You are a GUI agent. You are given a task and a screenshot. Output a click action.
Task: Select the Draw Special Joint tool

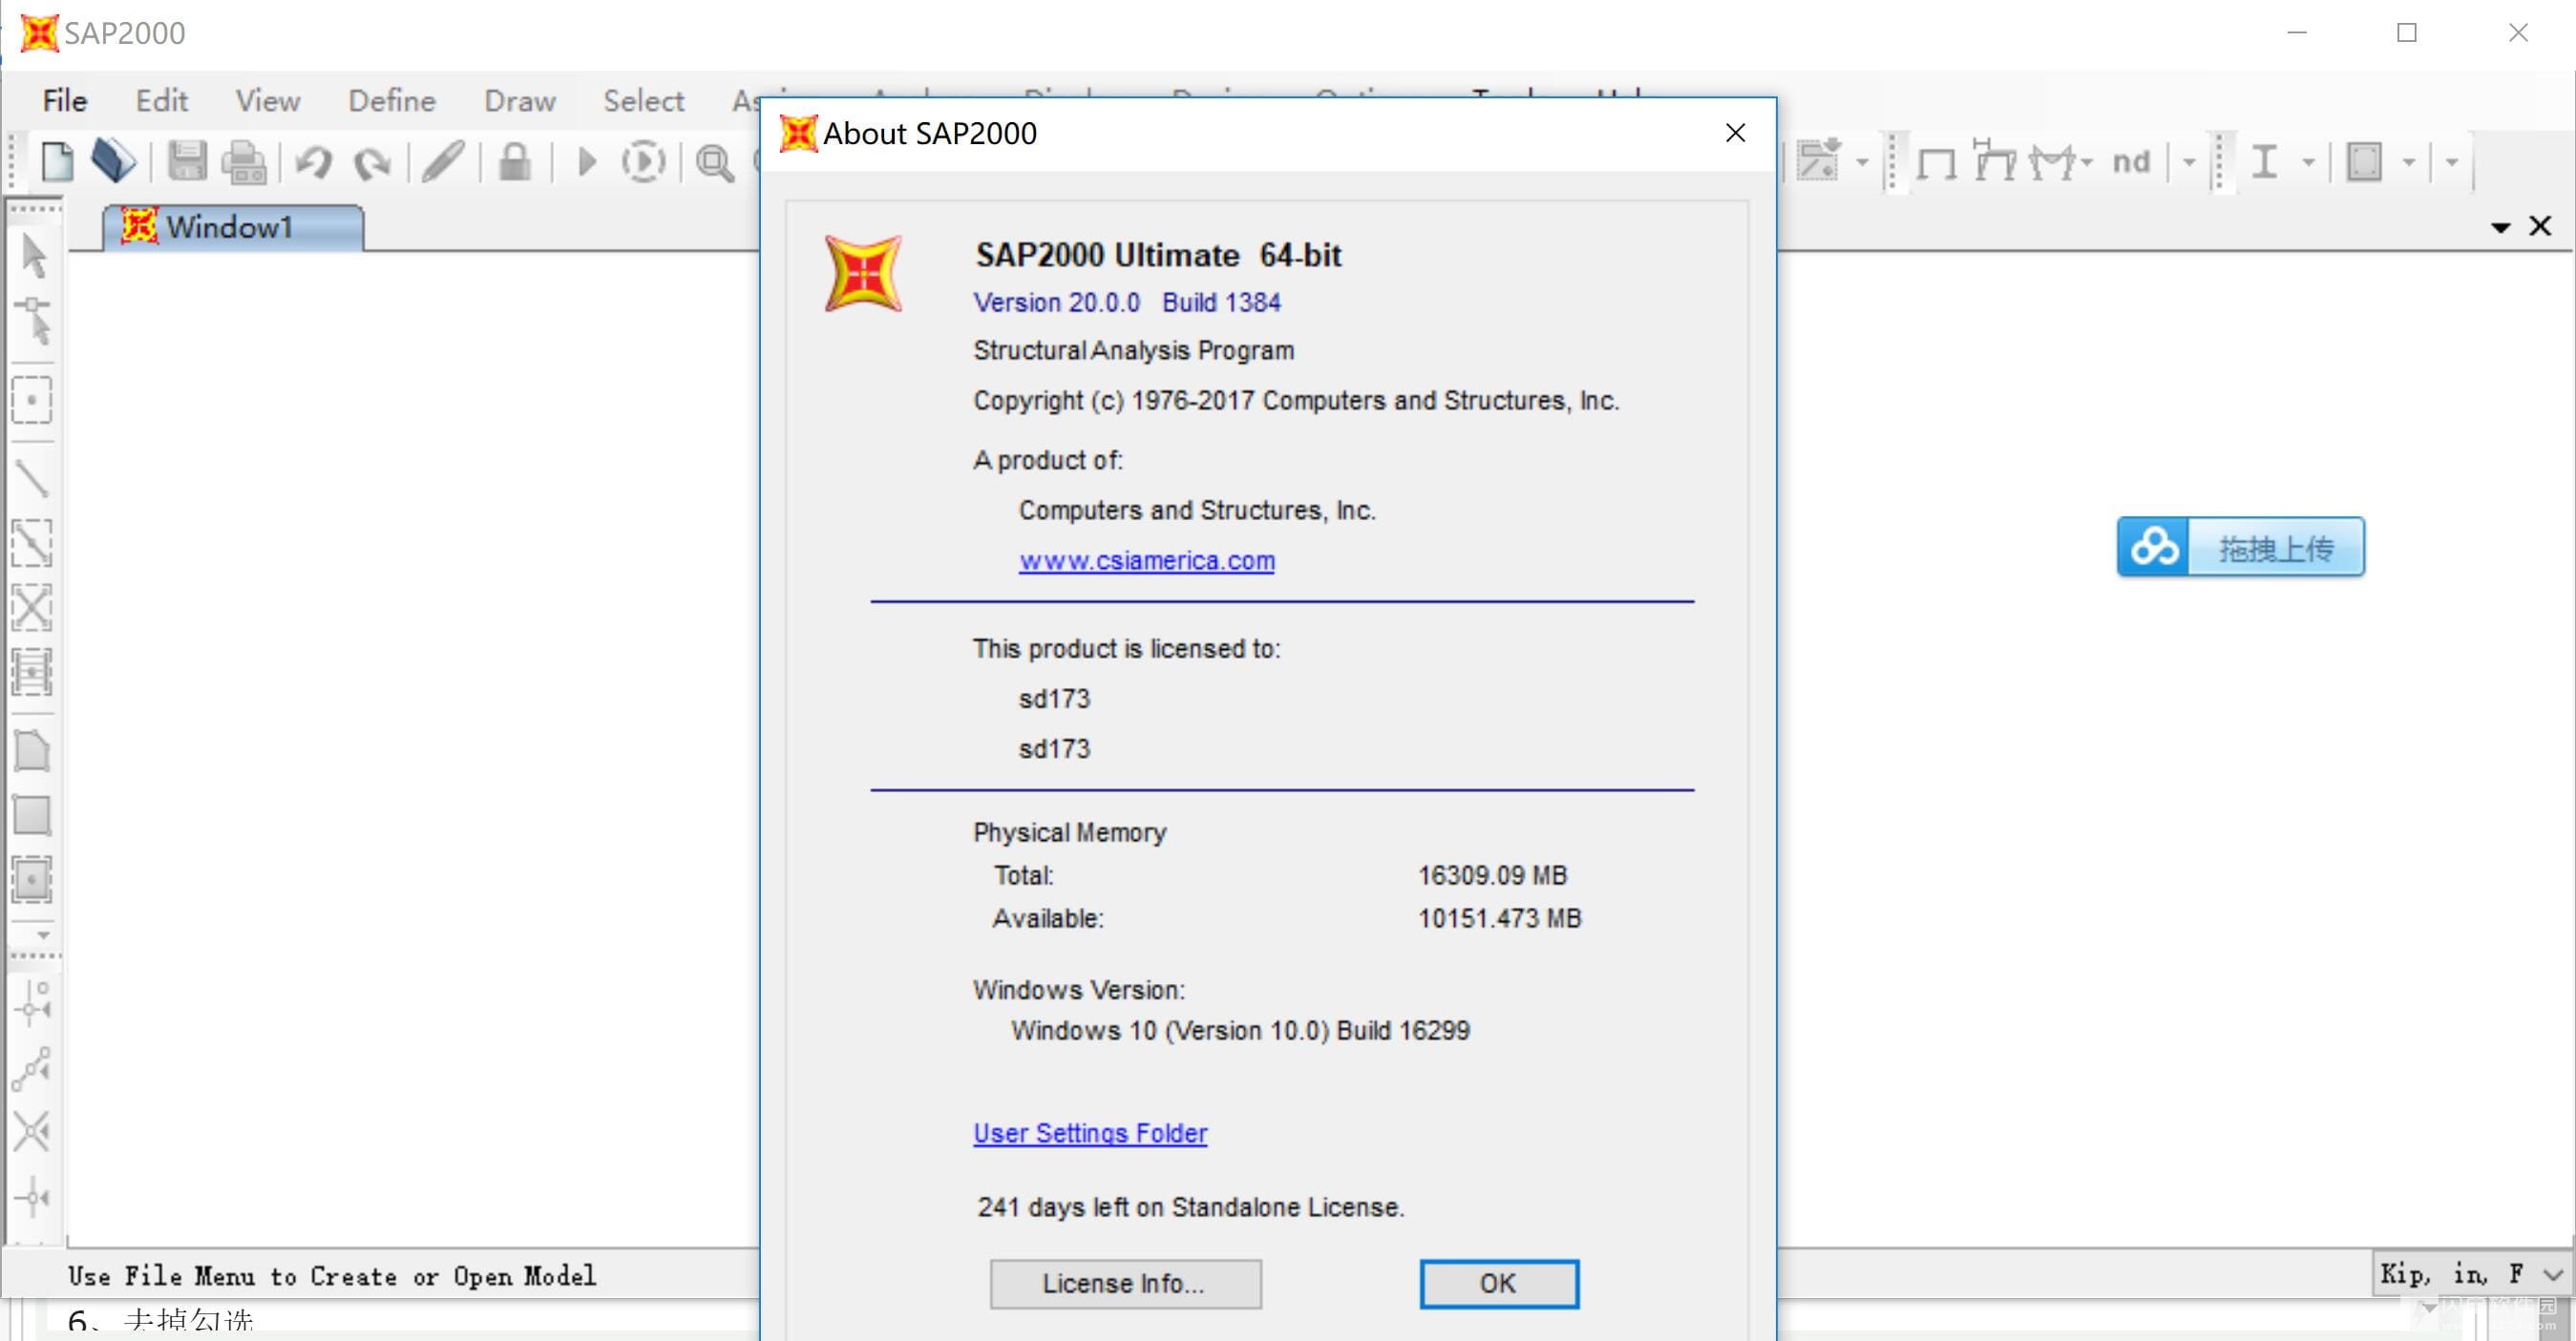pos(32,401)
